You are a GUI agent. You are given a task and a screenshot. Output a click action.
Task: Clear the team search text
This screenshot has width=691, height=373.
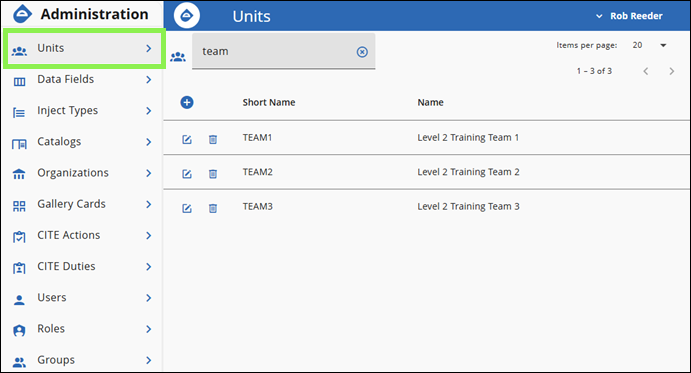coord(362,52)
